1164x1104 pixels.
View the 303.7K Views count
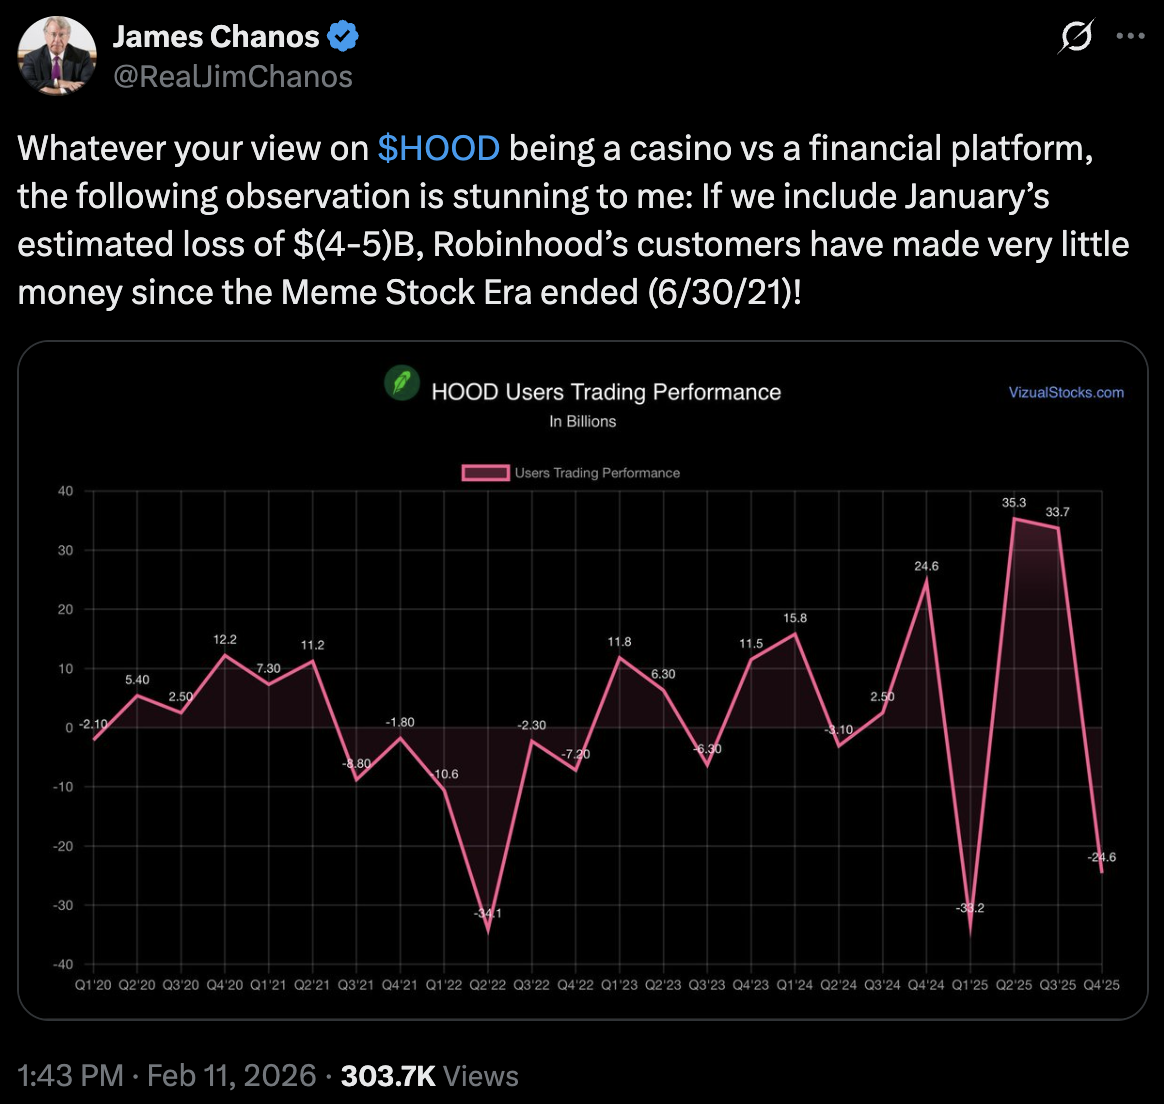tap(430, 1075)
